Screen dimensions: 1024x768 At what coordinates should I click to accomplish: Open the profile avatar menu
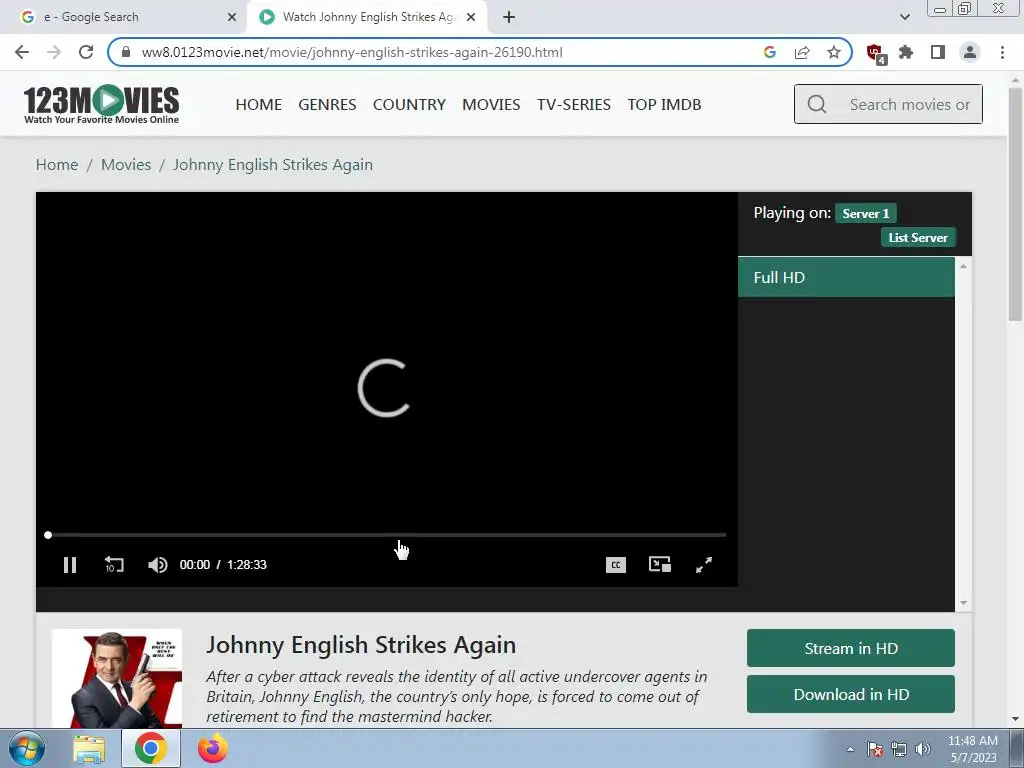[x=970, y=52]
